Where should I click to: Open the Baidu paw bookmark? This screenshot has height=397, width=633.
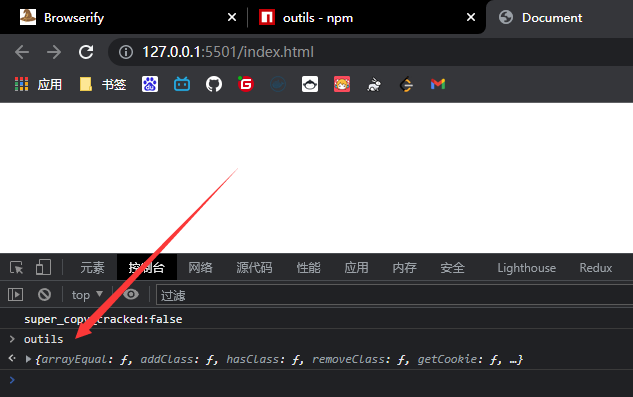(150, 84)
